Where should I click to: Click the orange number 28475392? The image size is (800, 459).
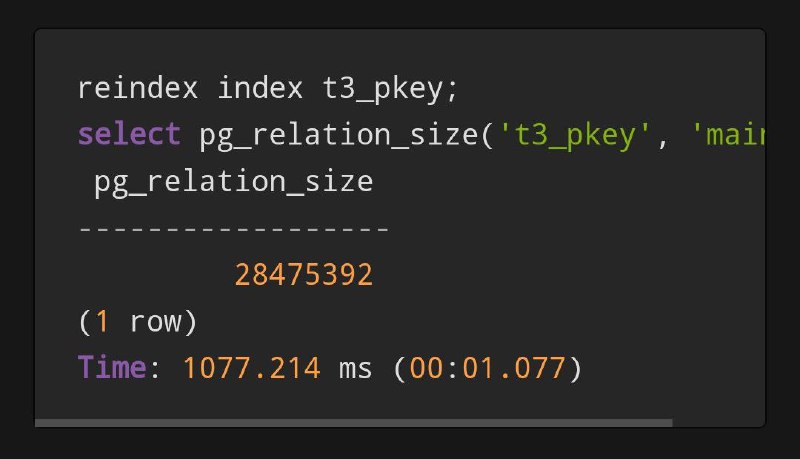304,275
